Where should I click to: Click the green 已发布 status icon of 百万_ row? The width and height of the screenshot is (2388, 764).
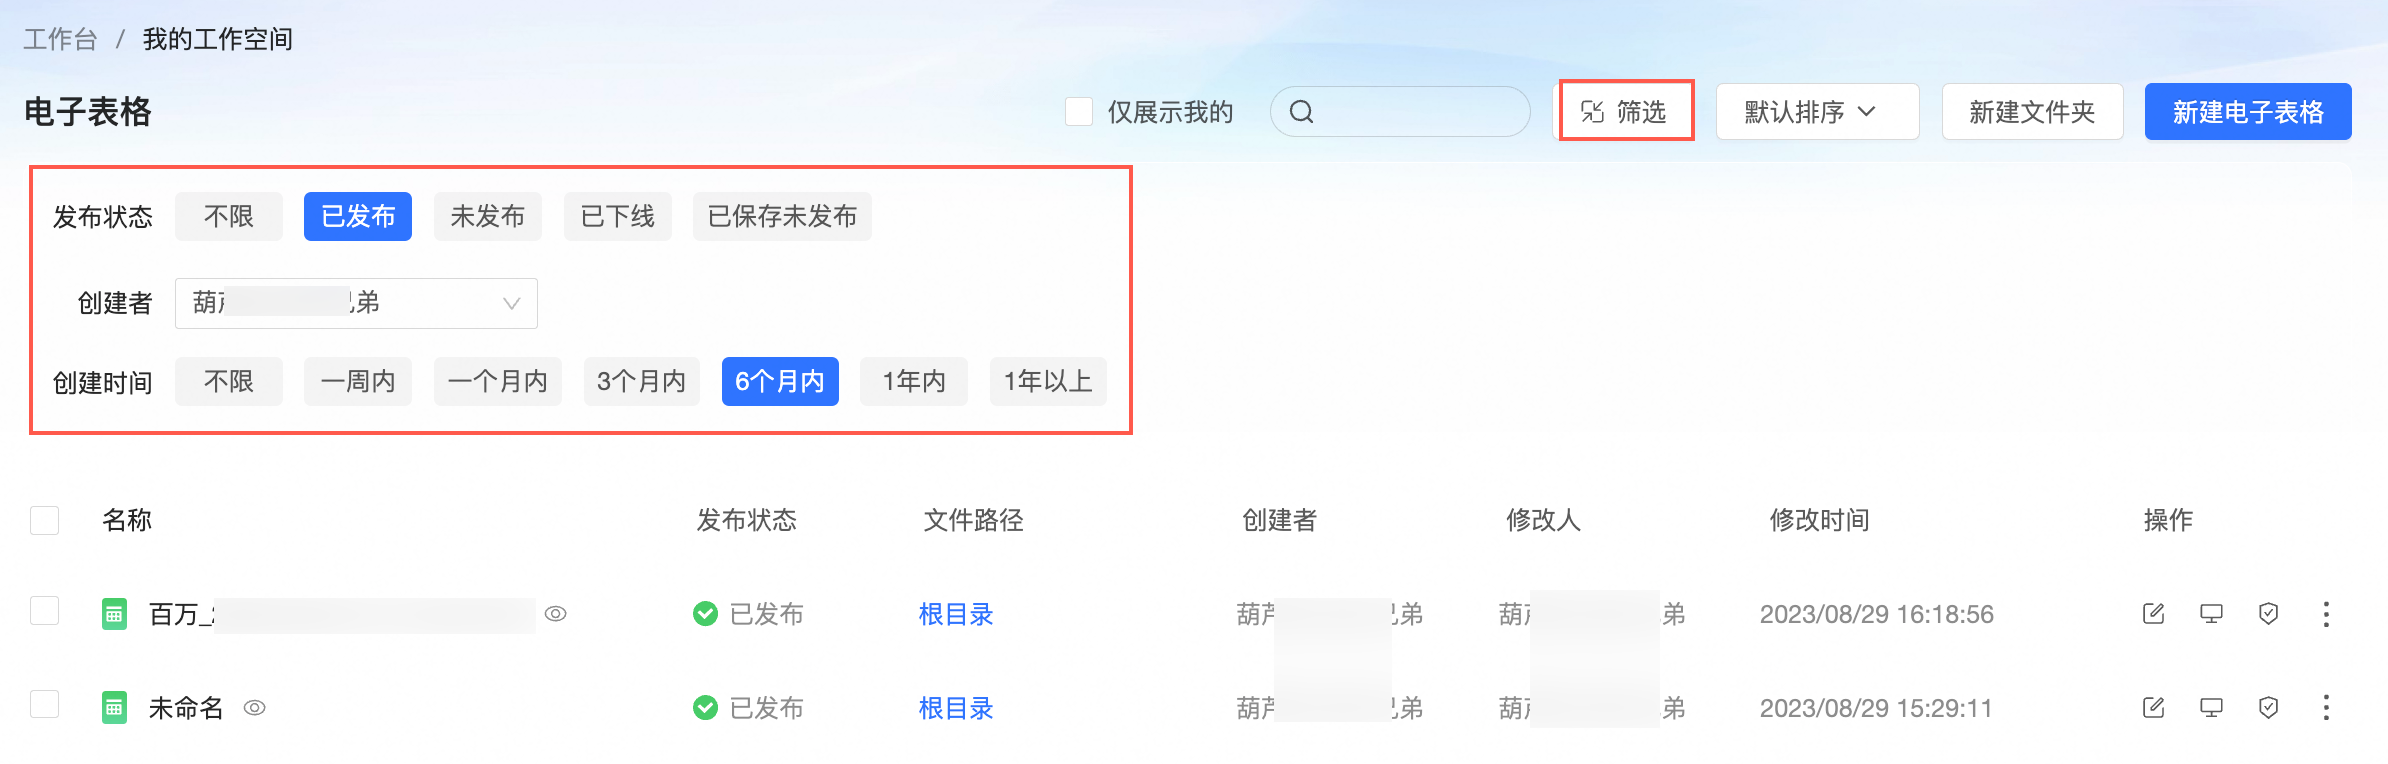pyautogui.click(x=705, y=614)
